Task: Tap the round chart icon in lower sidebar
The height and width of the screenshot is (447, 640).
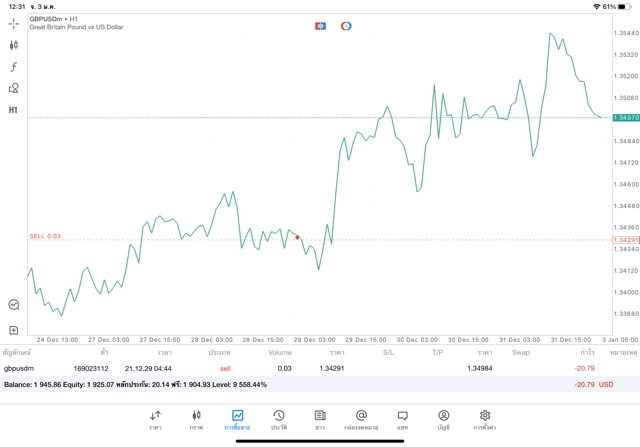Action: point(14,305)
